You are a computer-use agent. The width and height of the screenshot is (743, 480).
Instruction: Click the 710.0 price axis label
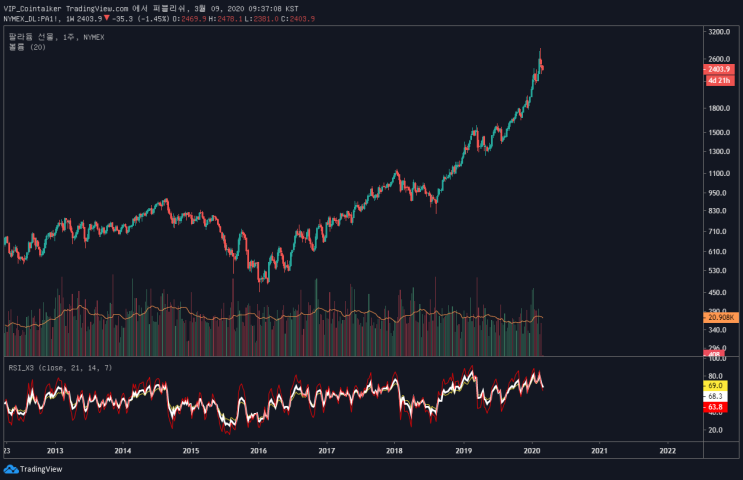pyautogui.click(x=717, y=231)
